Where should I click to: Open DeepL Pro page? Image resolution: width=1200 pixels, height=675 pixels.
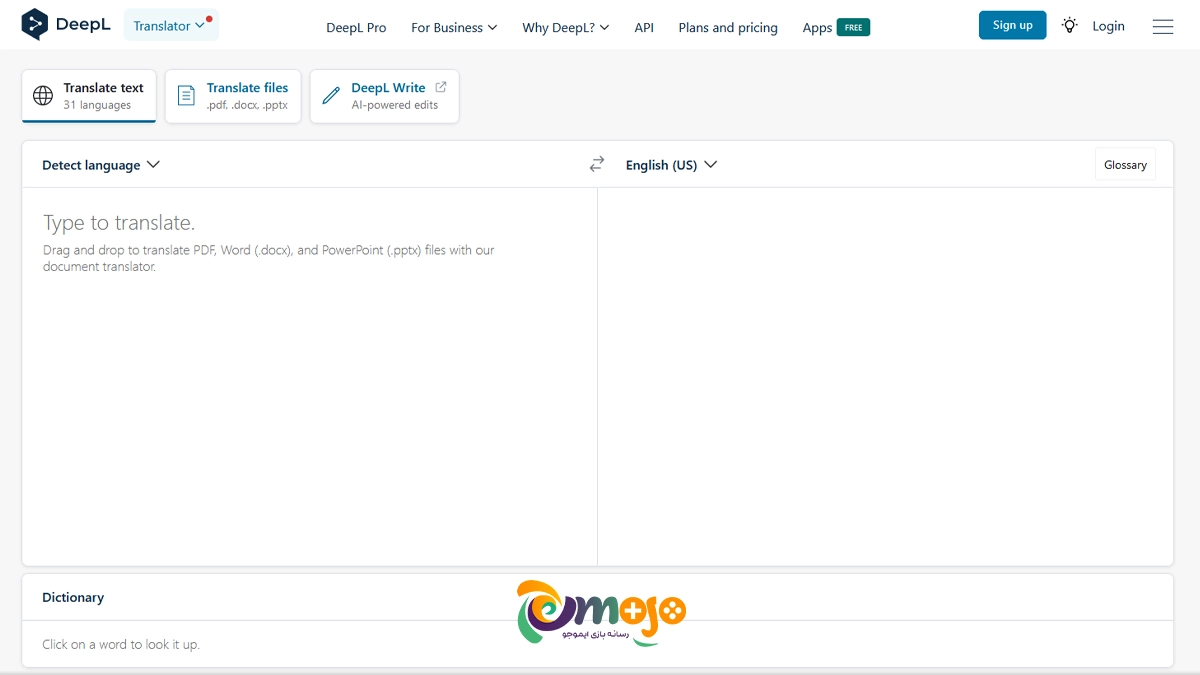(x=356, y=27)
